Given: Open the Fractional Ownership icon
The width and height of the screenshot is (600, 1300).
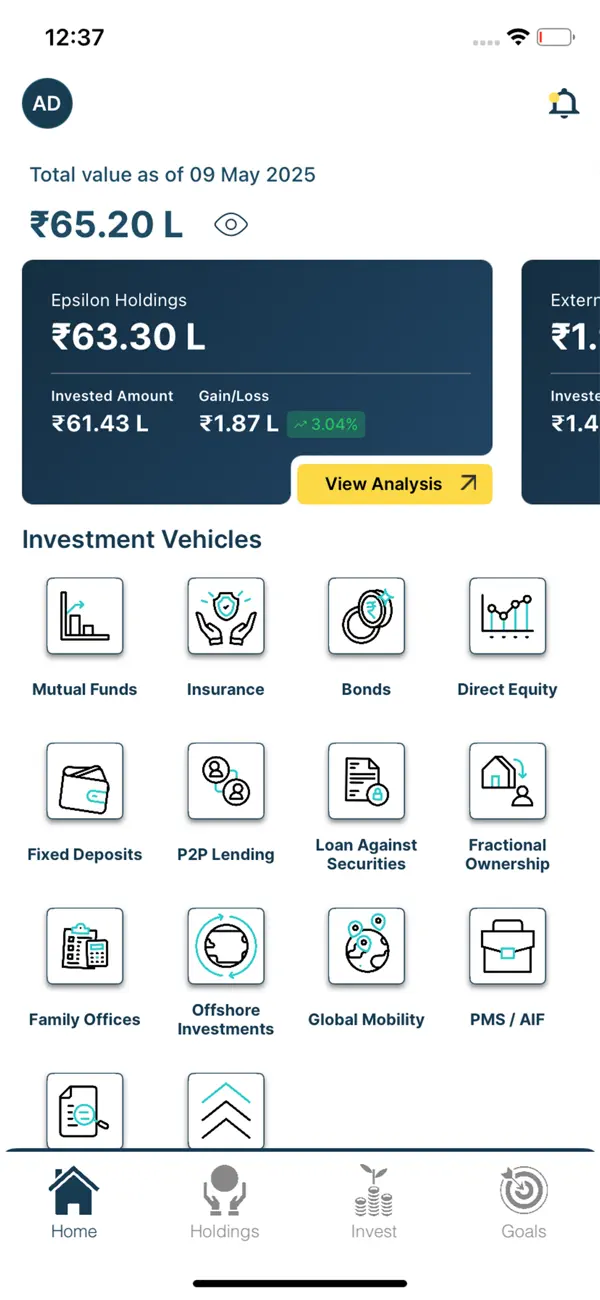Looking at the screenshot, I should click(x=508, y=781).
